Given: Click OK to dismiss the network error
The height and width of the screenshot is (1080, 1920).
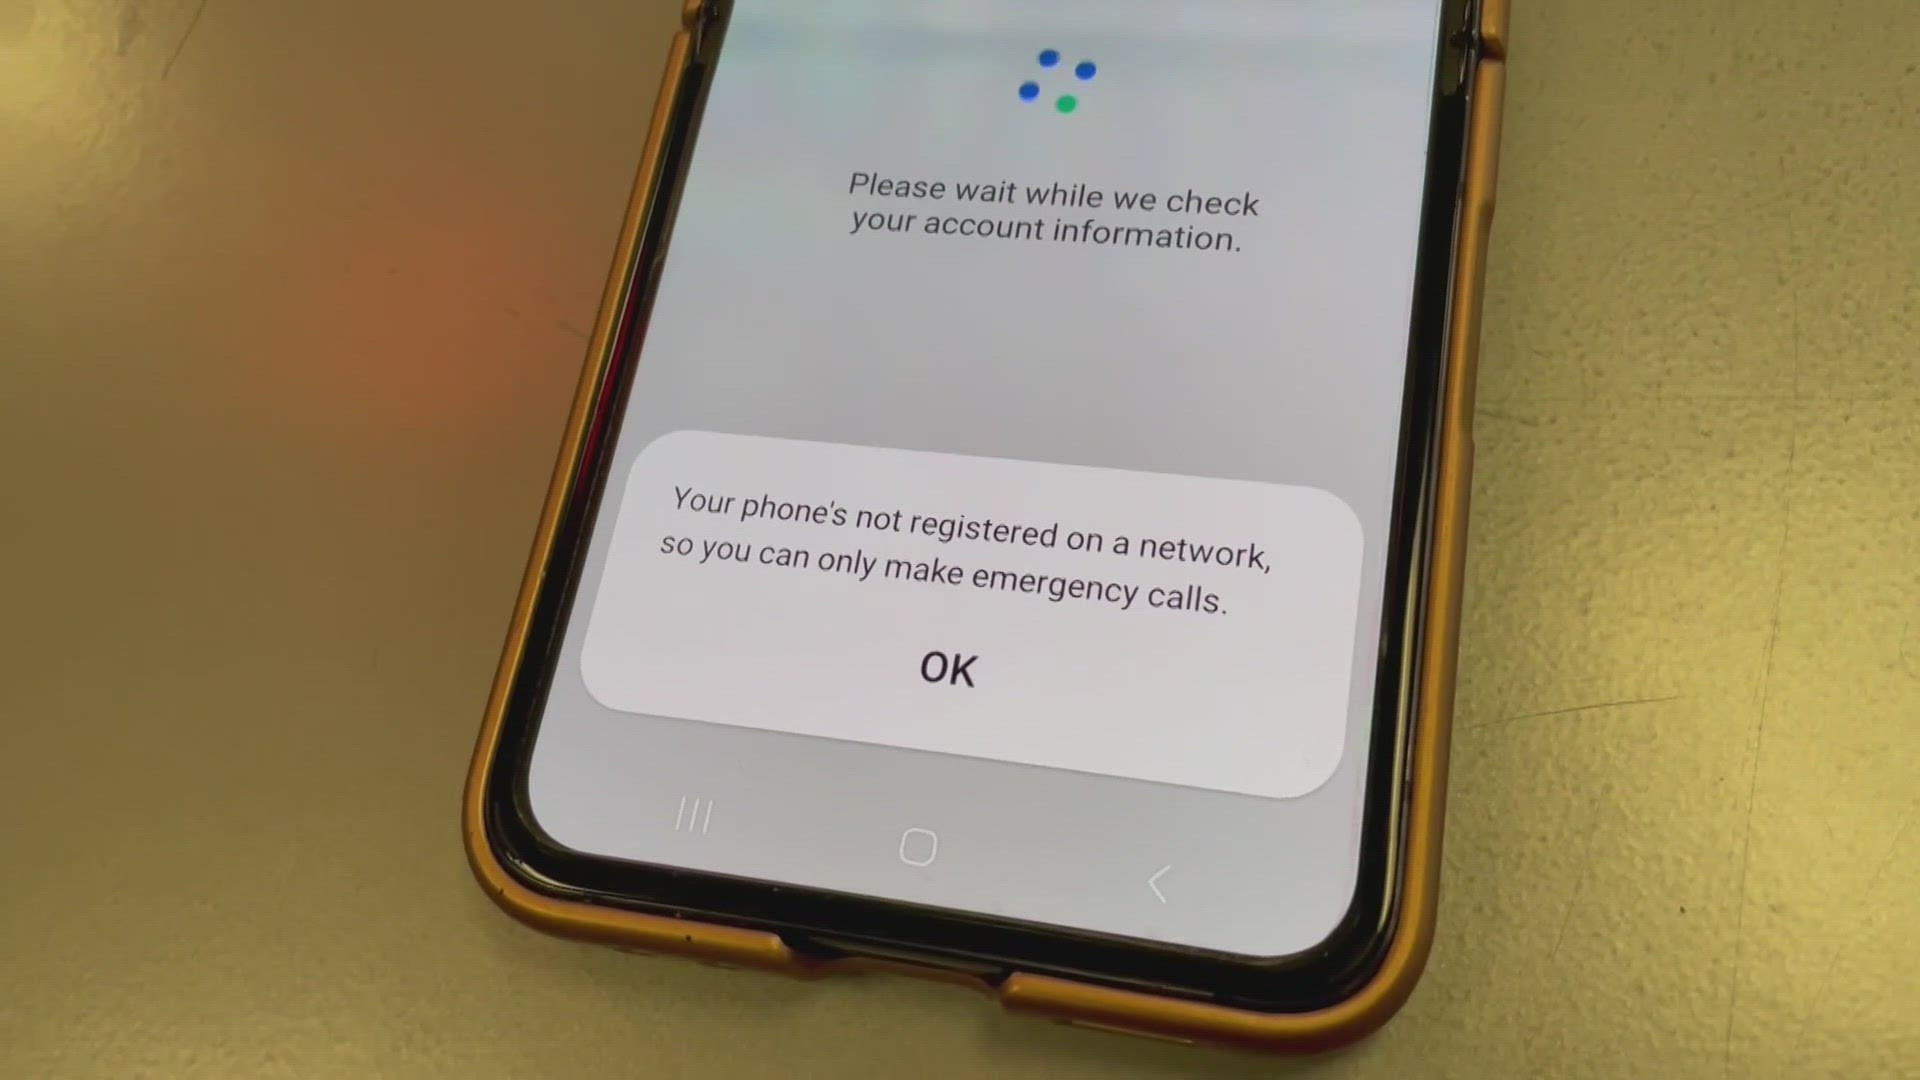Looking at the screenshot, I should coord(949,669).
